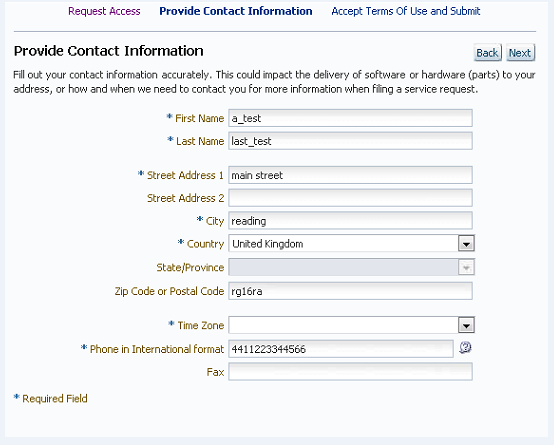The image size is (554, 445).
Task: Open the Country dropdown arrow
Action: 466,244
